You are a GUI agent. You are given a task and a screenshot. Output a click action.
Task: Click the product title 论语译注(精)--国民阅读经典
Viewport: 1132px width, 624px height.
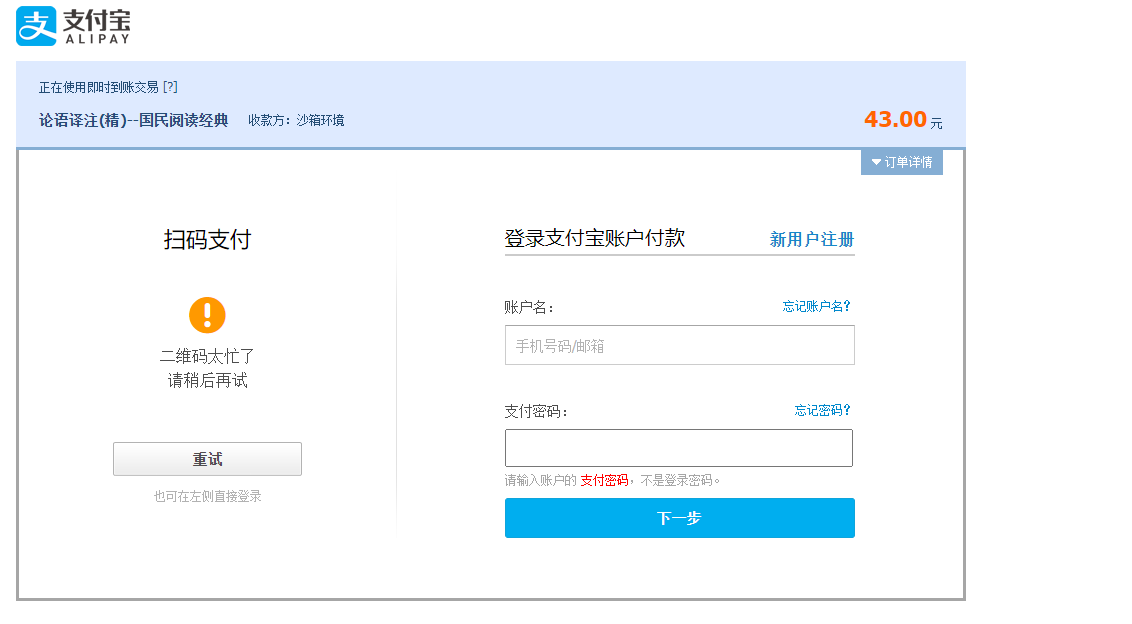coord(134,120)
